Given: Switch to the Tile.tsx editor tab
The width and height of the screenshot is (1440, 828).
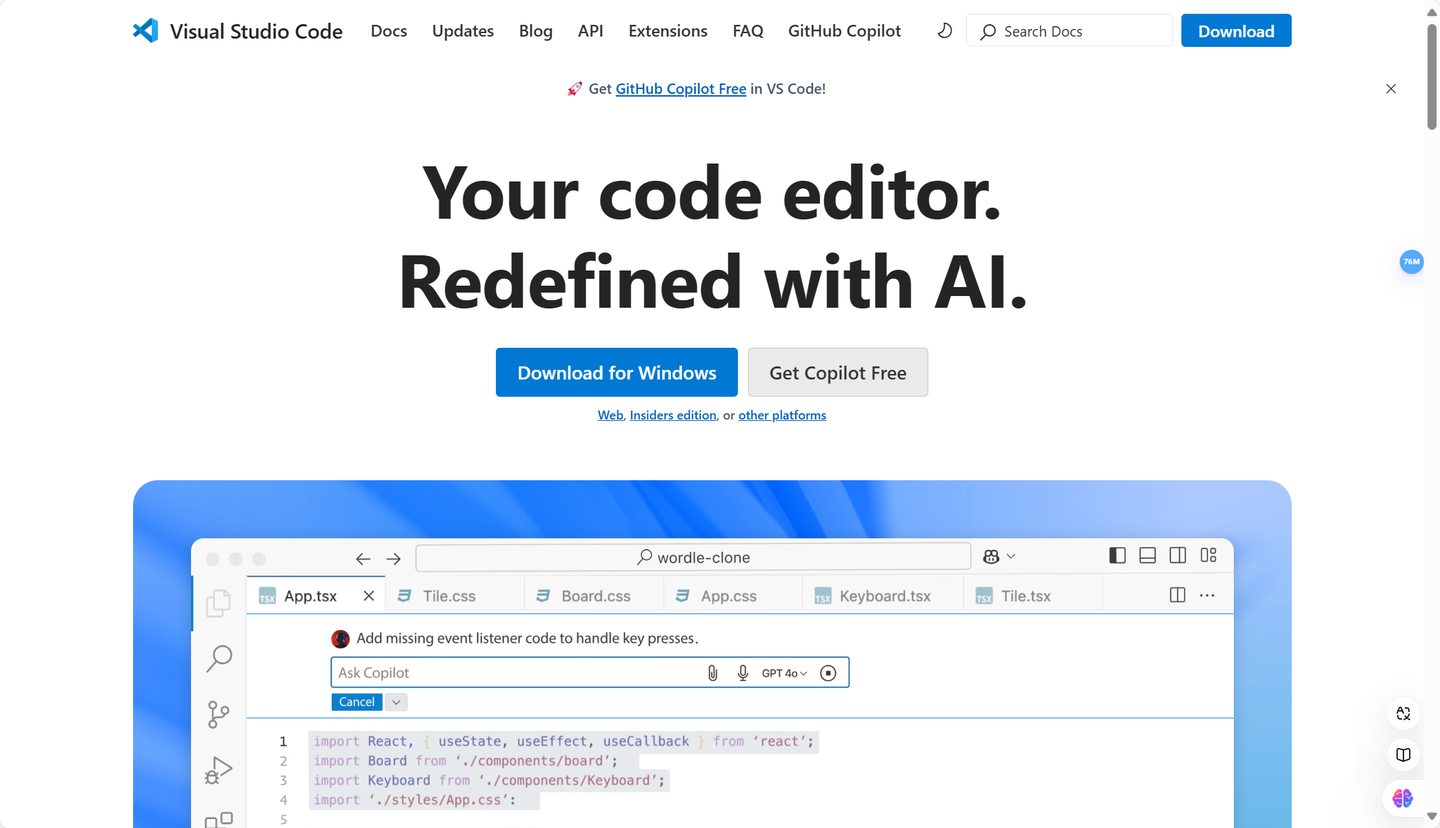Looking at the screenshot, I should pyautogui.click(x=1033, y=596).
